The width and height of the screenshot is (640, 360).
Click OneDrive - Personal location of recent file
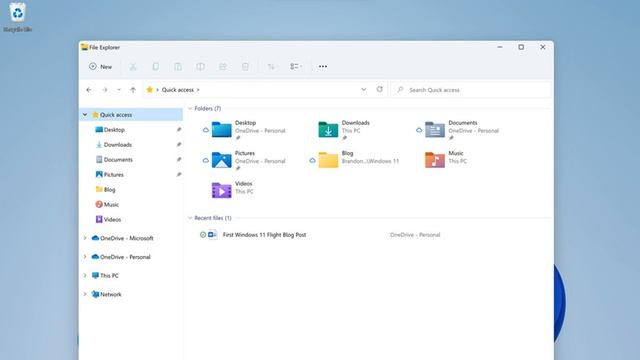coord(415,235)
